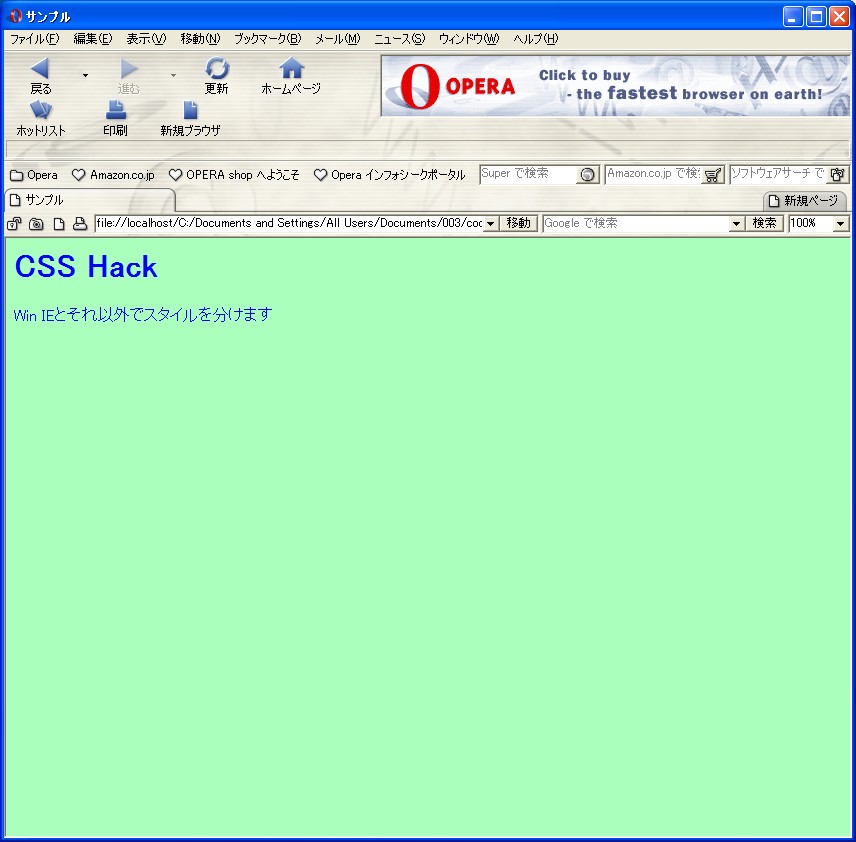Image resolution: width=856 pixels, height=842 pixels.
Task: Click the lock security icon in address bar
Action: pos(14,224)
